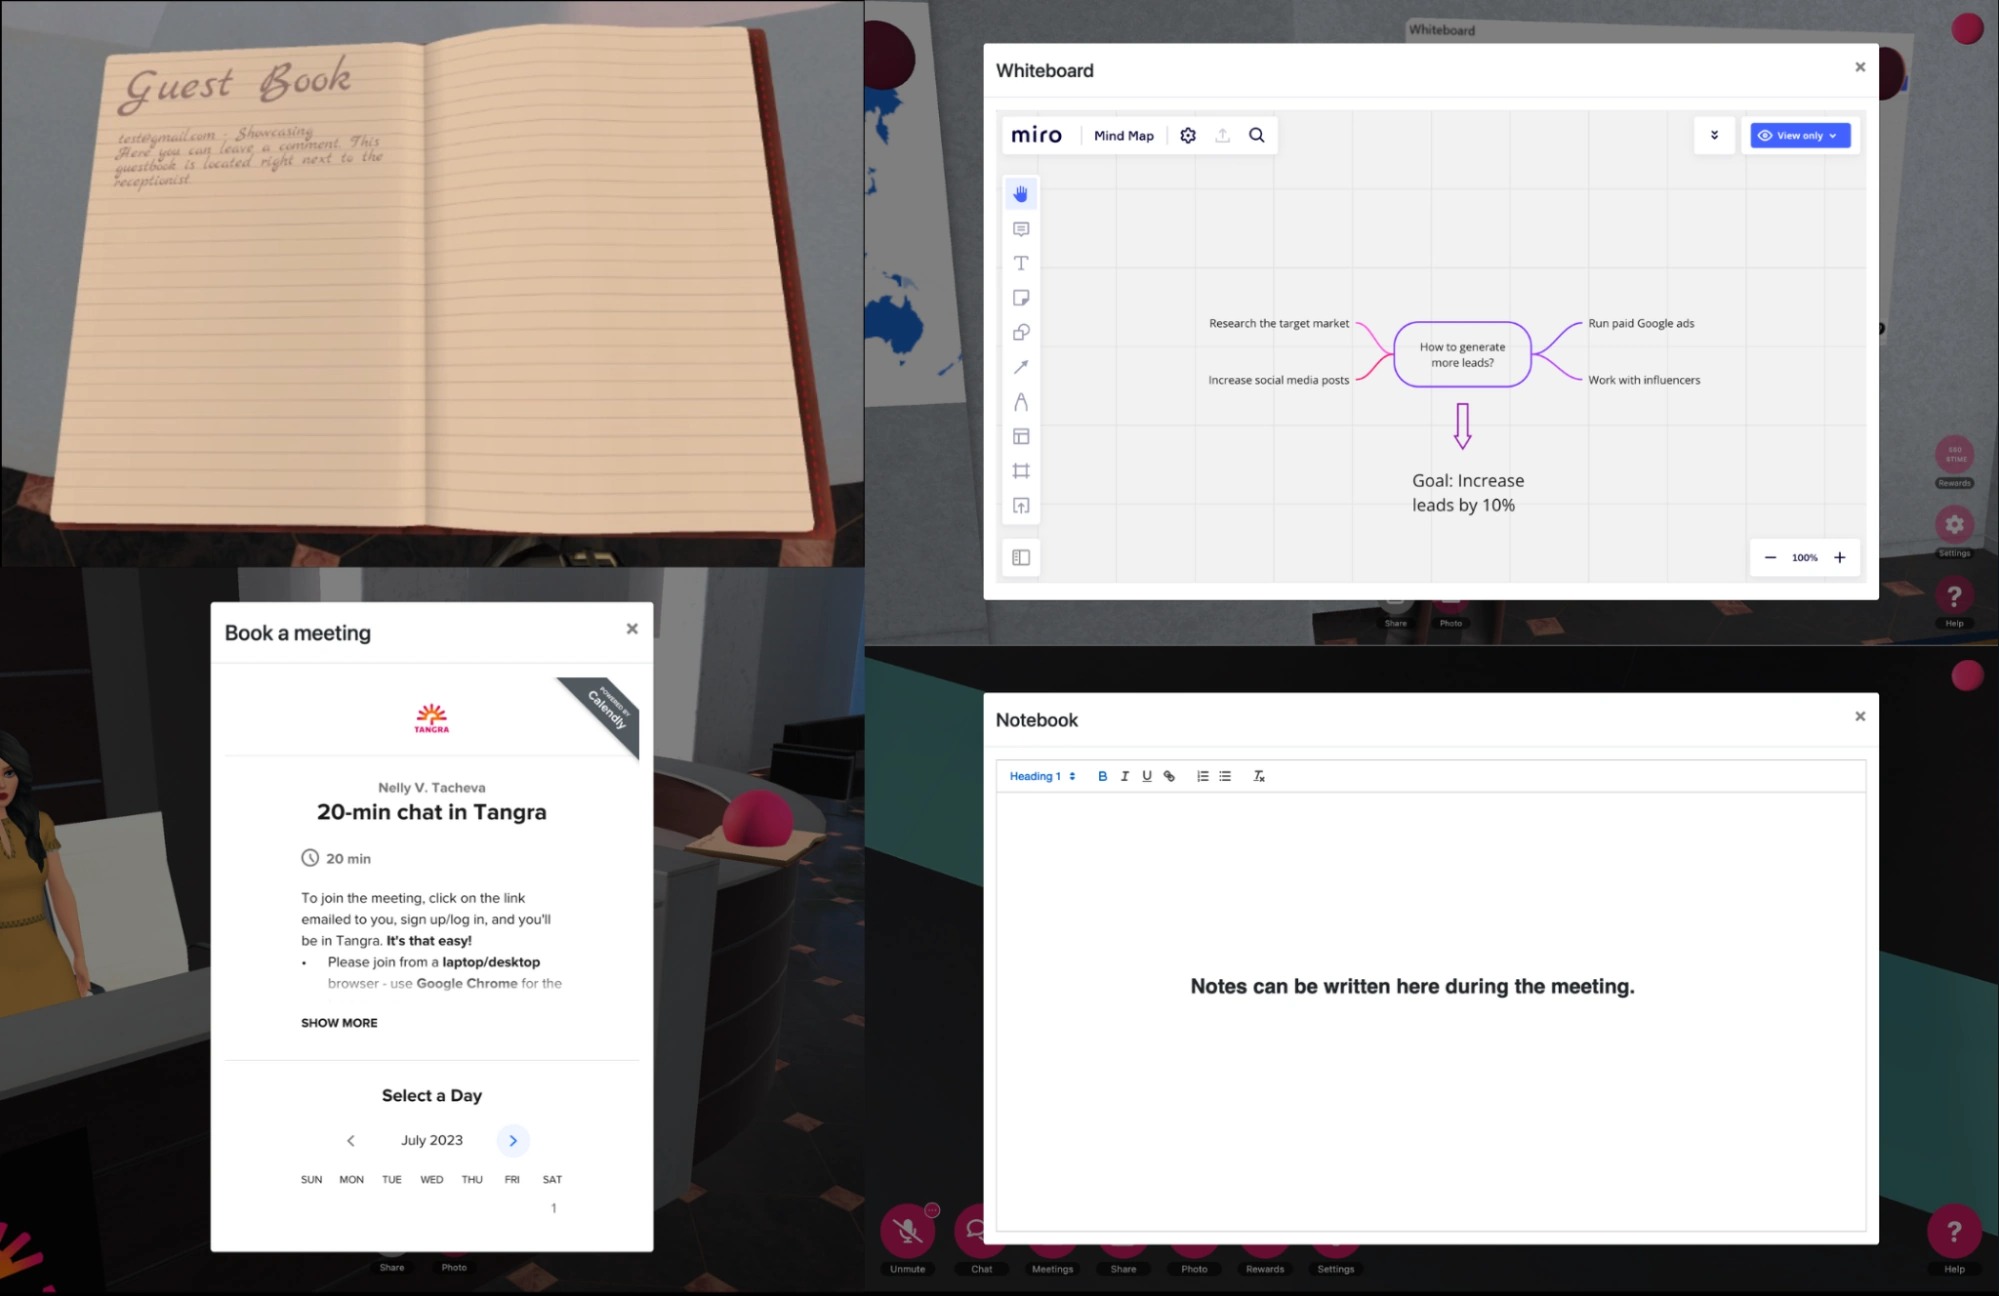1999x1296 pixels.
Task: Choose the shapes tool in Miro
Action: 1020,333
